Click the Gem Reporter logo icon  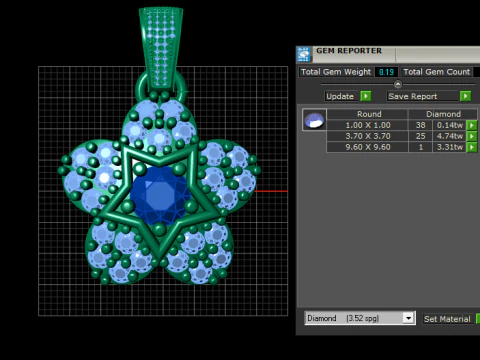click(x=304, y=54)
